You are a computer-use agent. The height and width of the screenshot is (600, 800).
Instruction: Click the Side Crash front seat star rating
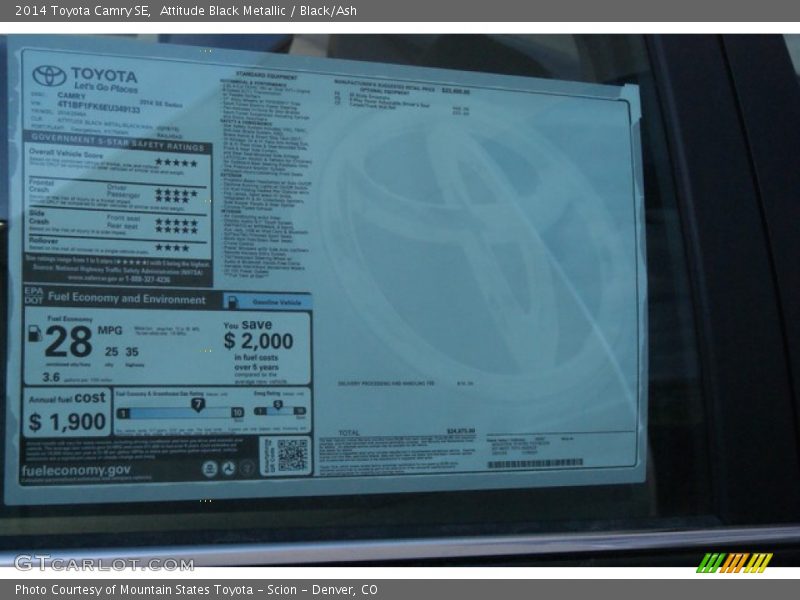click(176, 222)
